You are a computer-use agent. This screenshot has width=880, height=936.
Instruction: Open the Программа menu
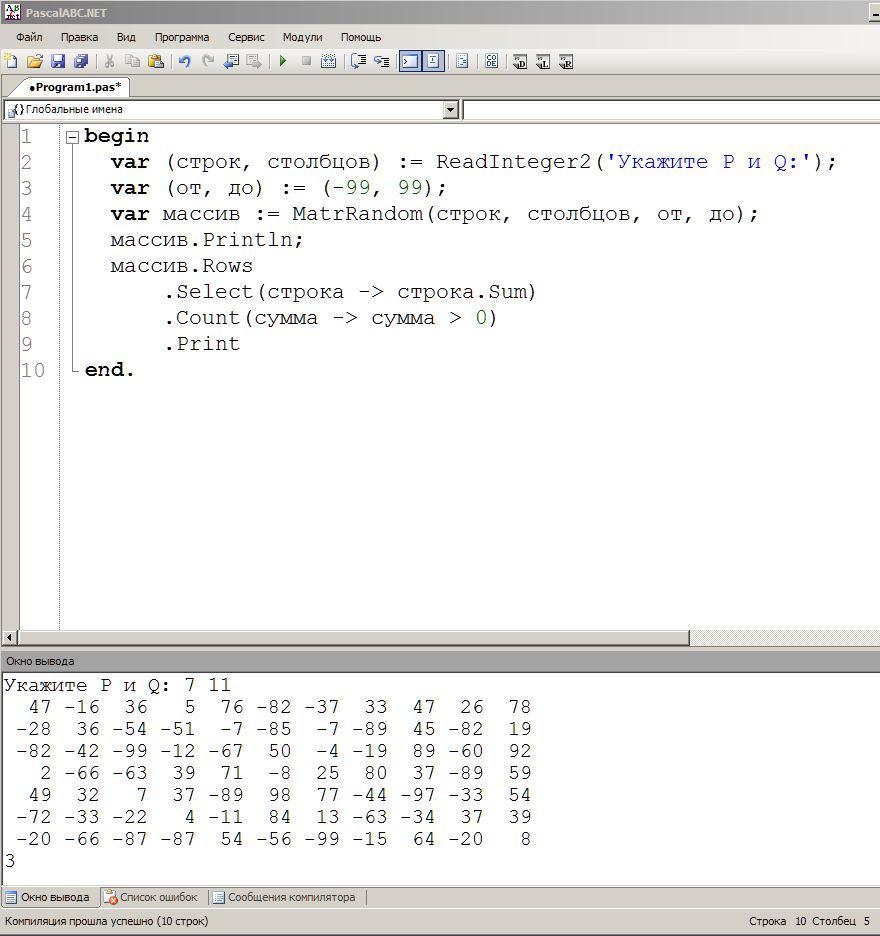pos(182,37)
